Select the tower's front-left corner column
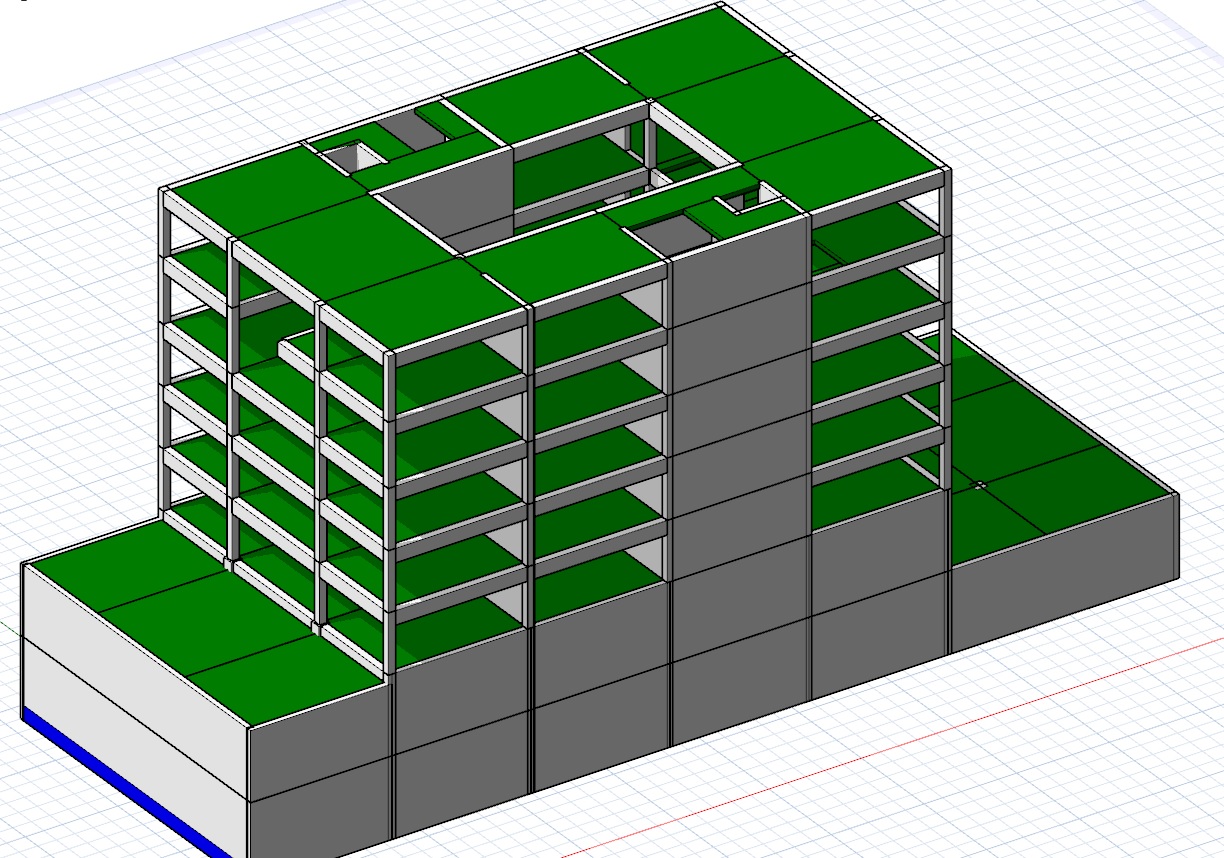Screen dimensions: 1224x858 (390, 520)
